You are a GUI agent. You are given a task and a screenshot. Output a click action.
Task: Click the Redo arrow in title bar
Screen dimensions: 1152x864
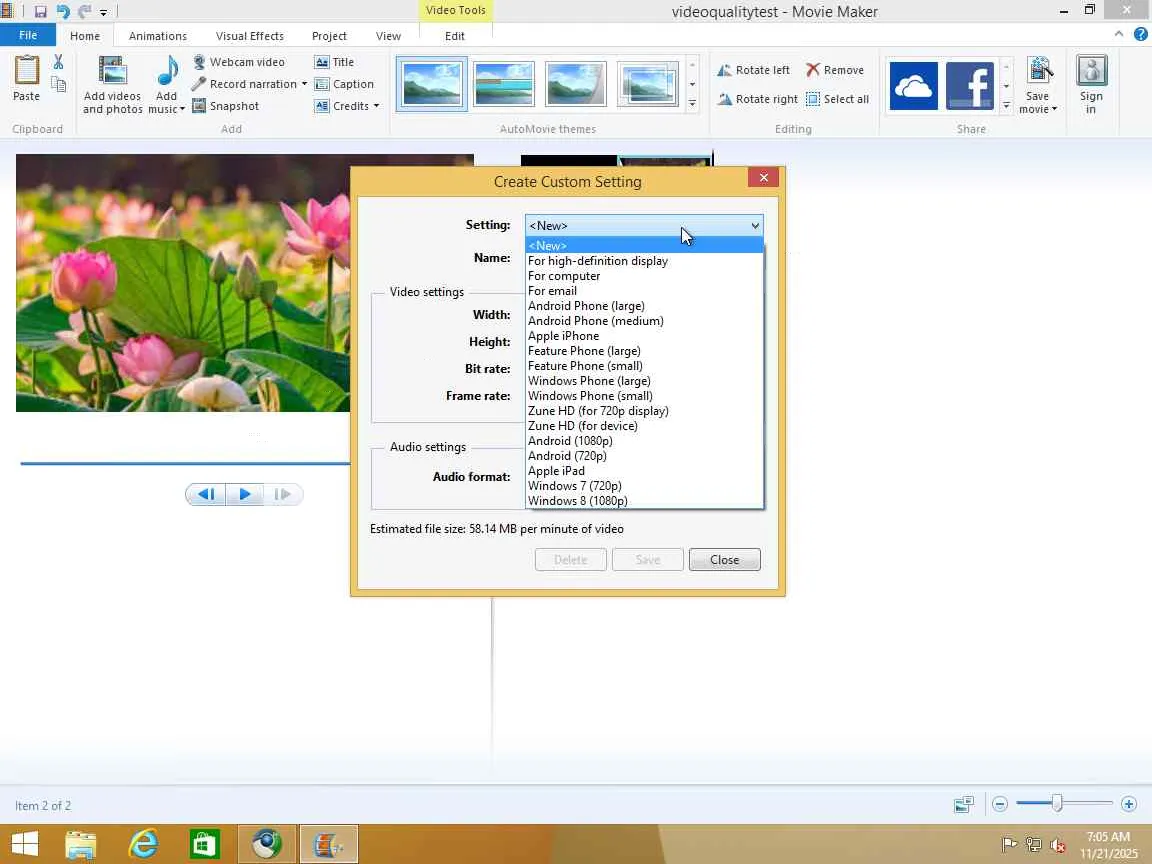[x=84, y=12]
